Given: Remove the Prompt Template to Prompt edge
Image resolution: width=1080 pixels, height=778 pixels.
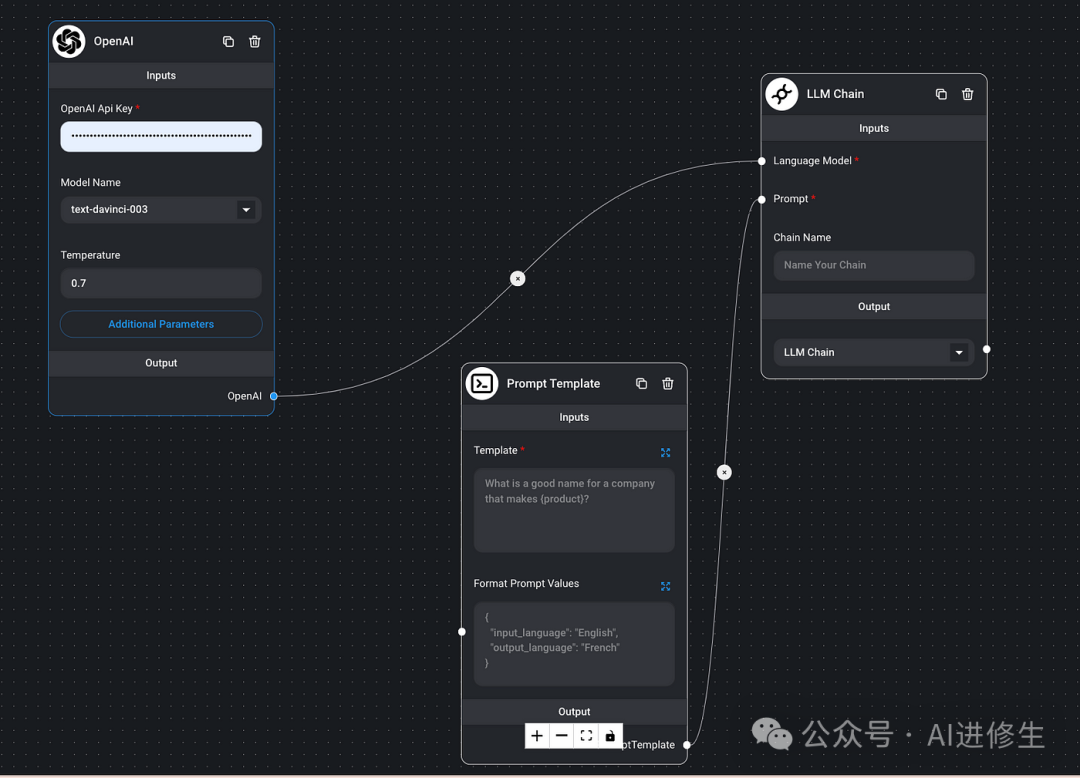Looking at the screenshot, I should 724,472.
